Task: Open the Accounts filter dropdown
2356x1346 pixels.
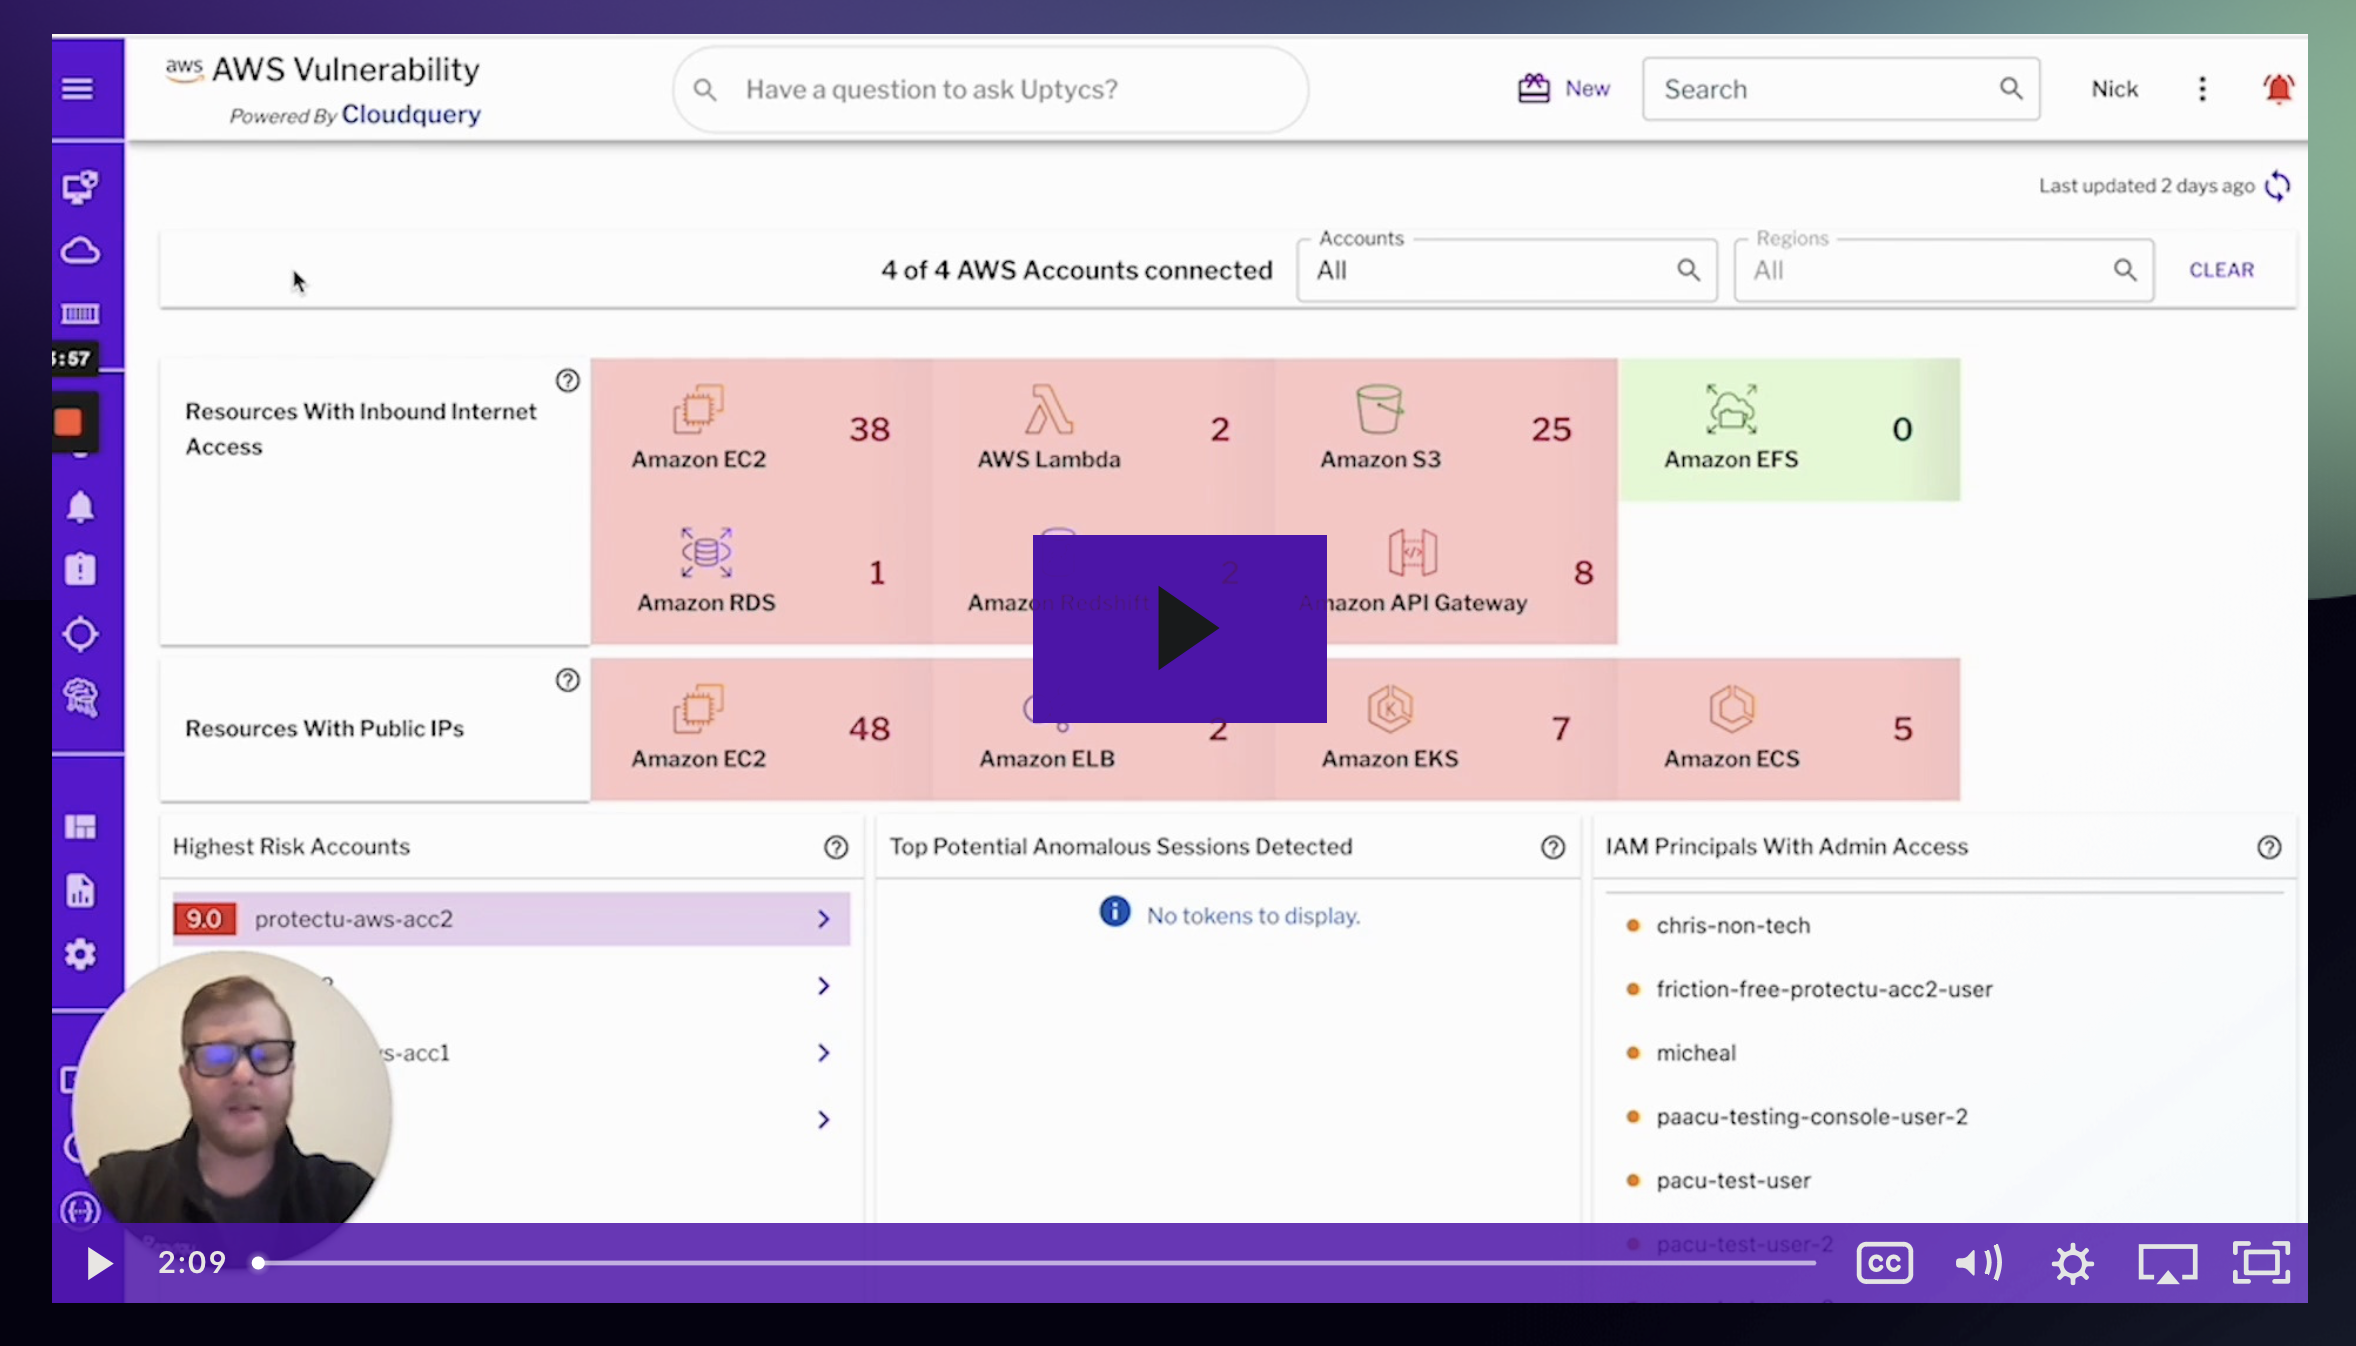Action: [x=1505, y=270]
